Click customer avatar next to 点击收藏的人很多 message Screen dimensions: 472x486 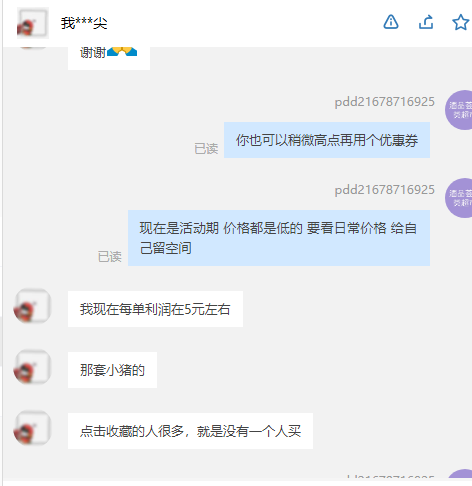coord(33,428)
